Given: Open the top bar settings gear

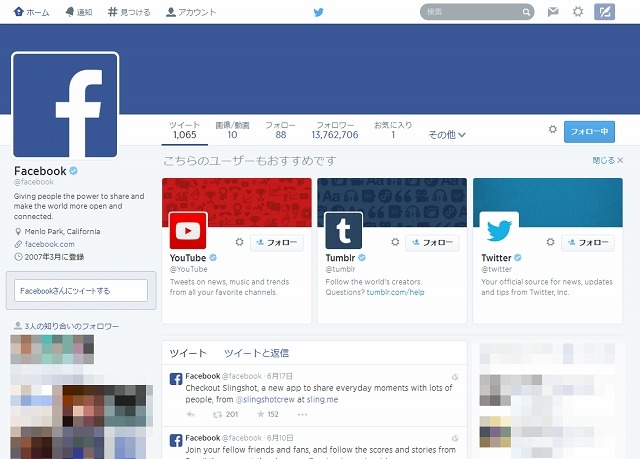Looking at the screenshot, I should 578,11.
